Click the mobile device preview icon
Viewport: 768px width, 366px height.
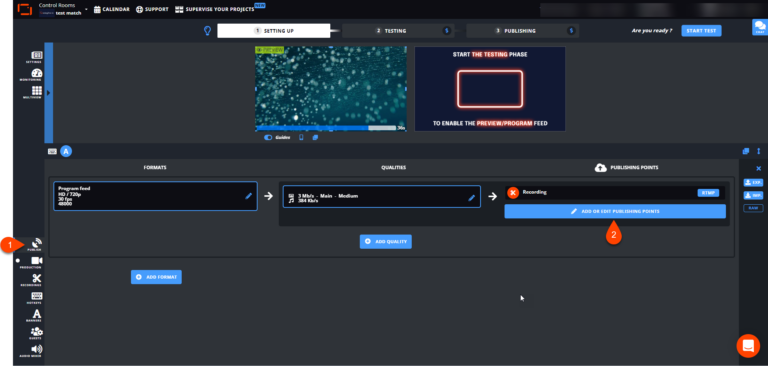point(301,138)
